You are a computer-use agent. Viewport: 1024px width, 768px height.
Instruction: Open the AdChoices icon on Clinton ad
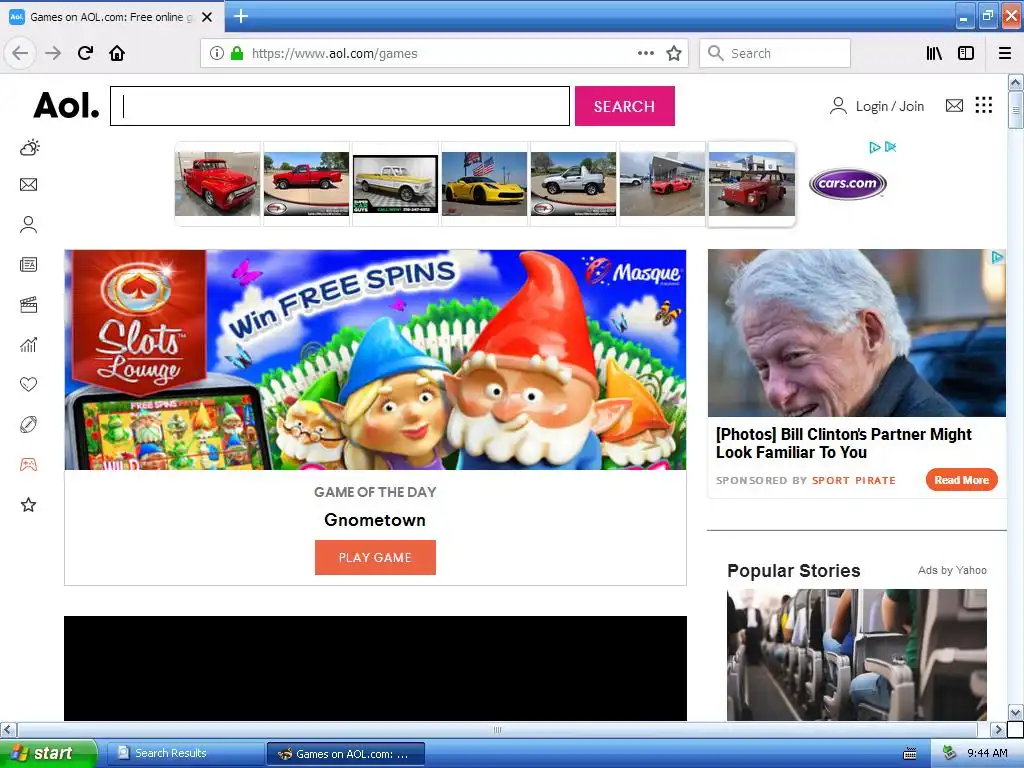(x=998, y=257)
